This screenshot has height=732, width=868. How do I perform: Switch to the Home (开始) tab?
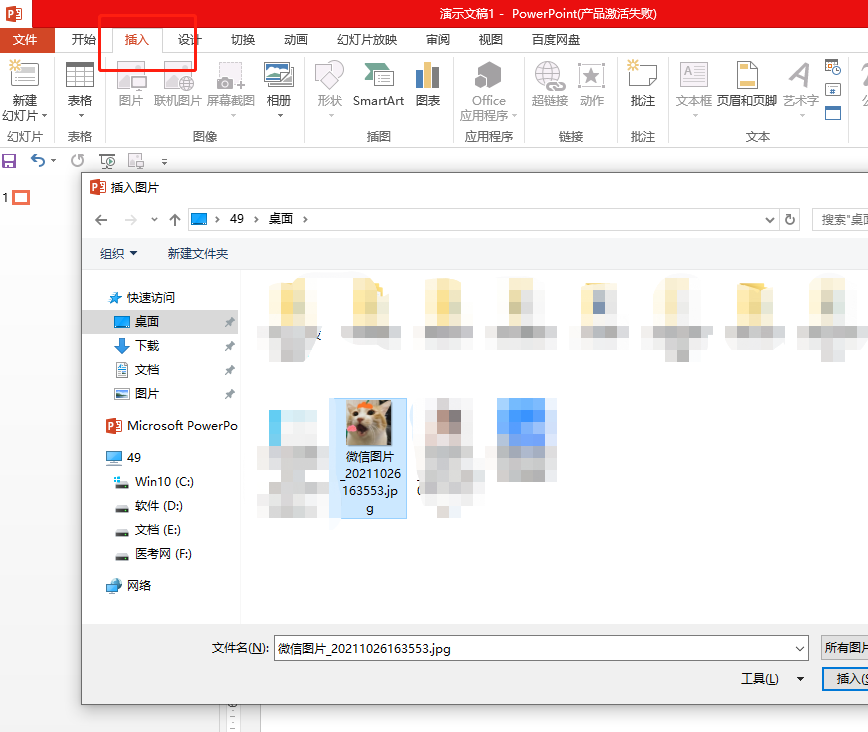(x=84, y=40)
